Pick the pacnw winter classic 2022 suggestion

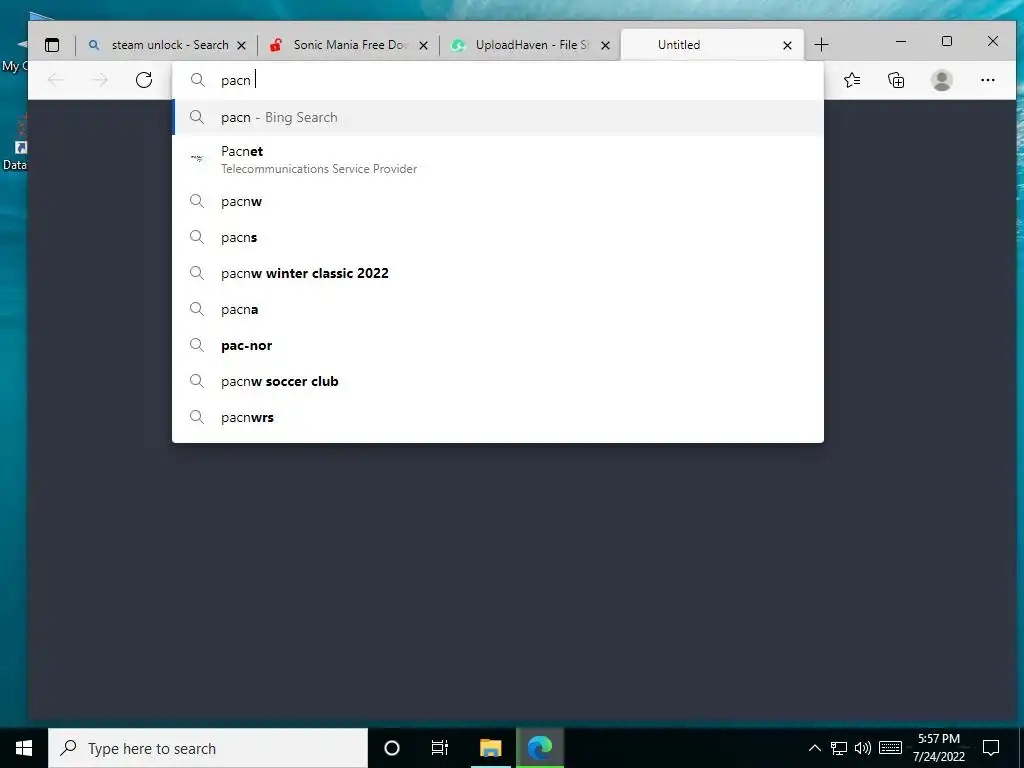pyautogui.click(x=498, y=273)
